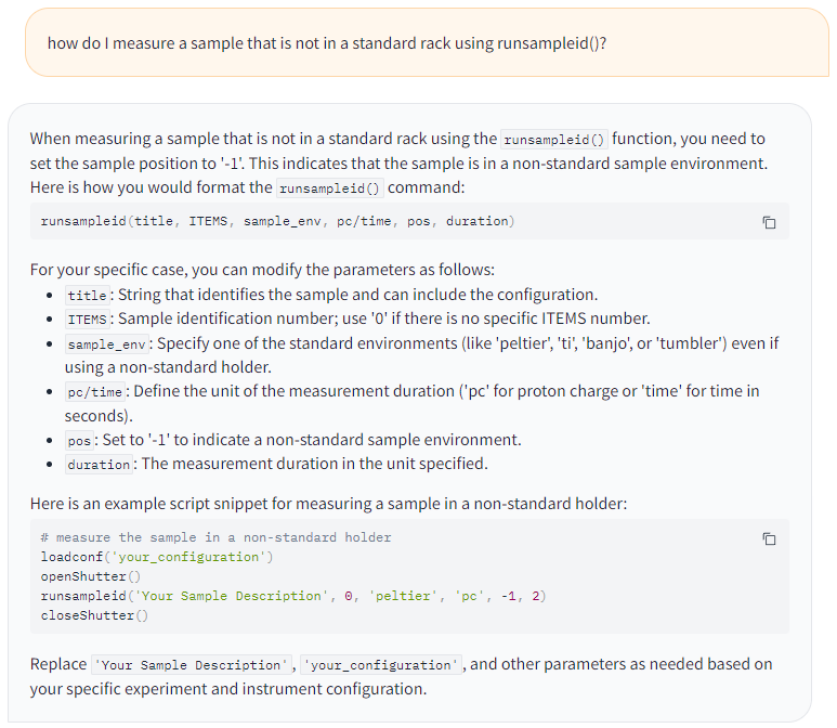Viewport: 837px width, 728px height.
Task: Copy the runsampleid syntax code block
Action: pyautogui.click(x=768, y=222)
